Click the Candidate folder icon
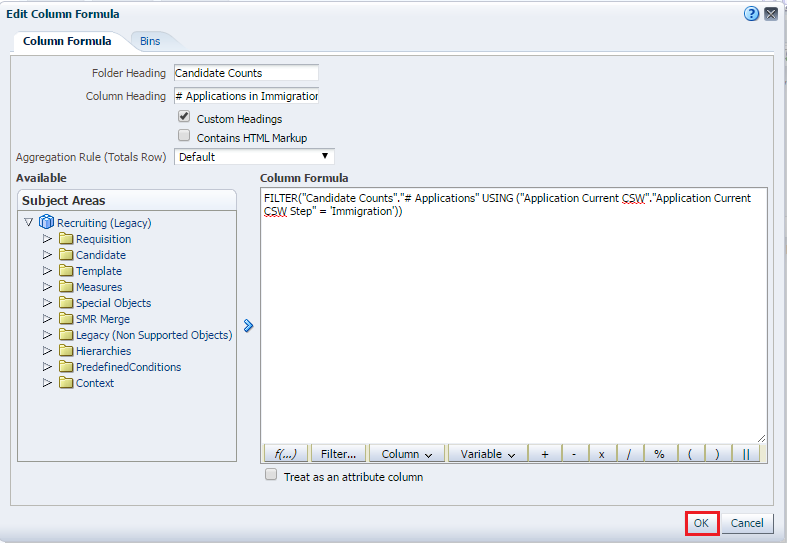The width and height of the screenshot is (787, 543). click(66, 254)
